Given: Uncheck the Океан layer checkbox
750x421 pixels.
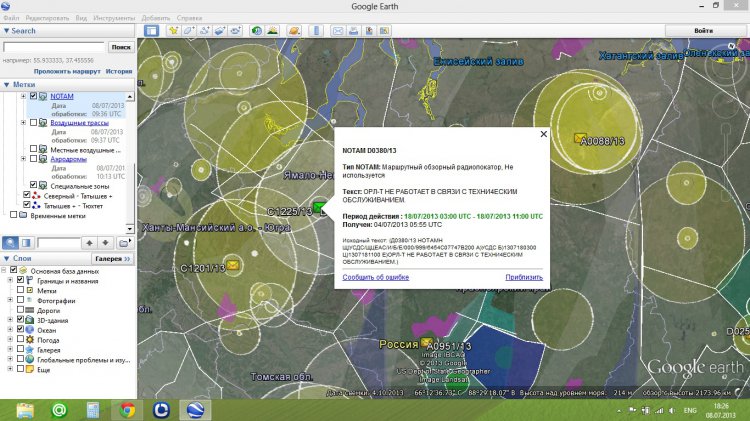Looking at the screenshot, I should point(20,329).
